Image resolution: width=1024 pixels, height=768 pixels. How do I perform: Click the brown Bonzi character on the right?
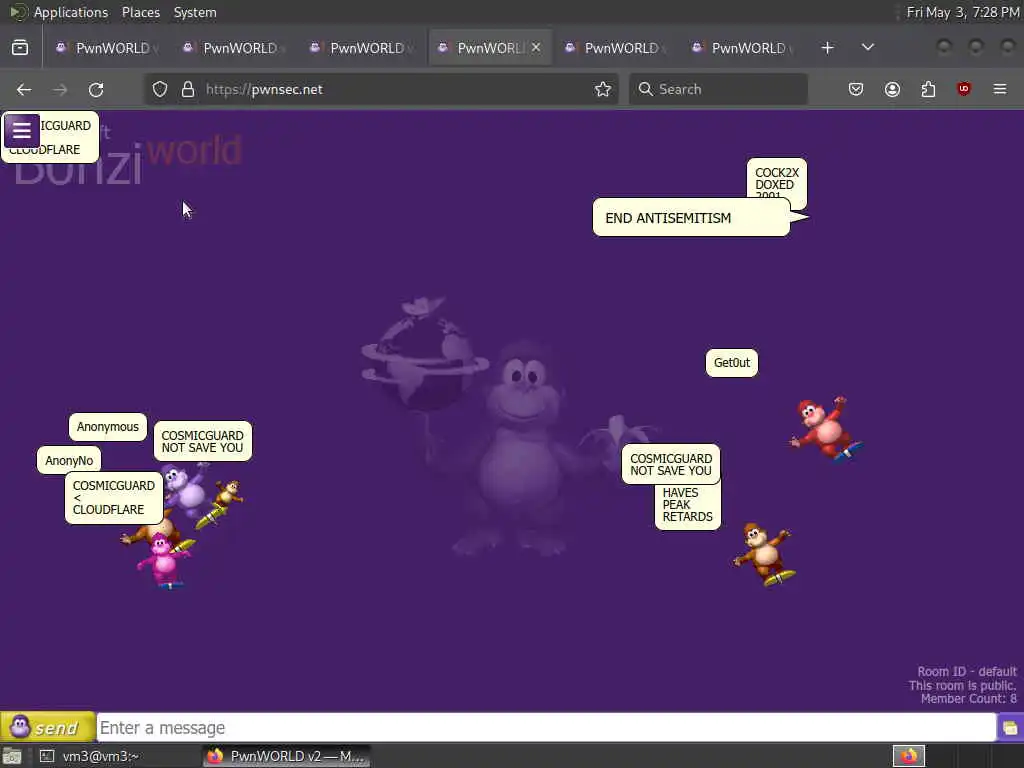click(764, 554)
